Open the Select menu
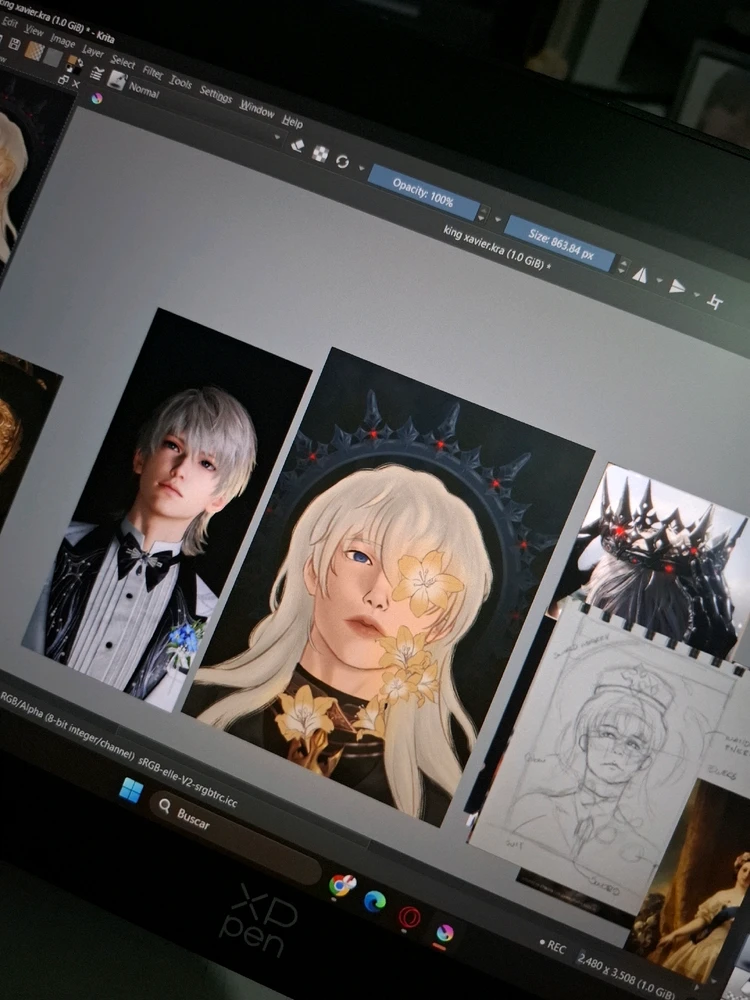This screenshot has width=750, height=1000. click(x=122, y=62)
